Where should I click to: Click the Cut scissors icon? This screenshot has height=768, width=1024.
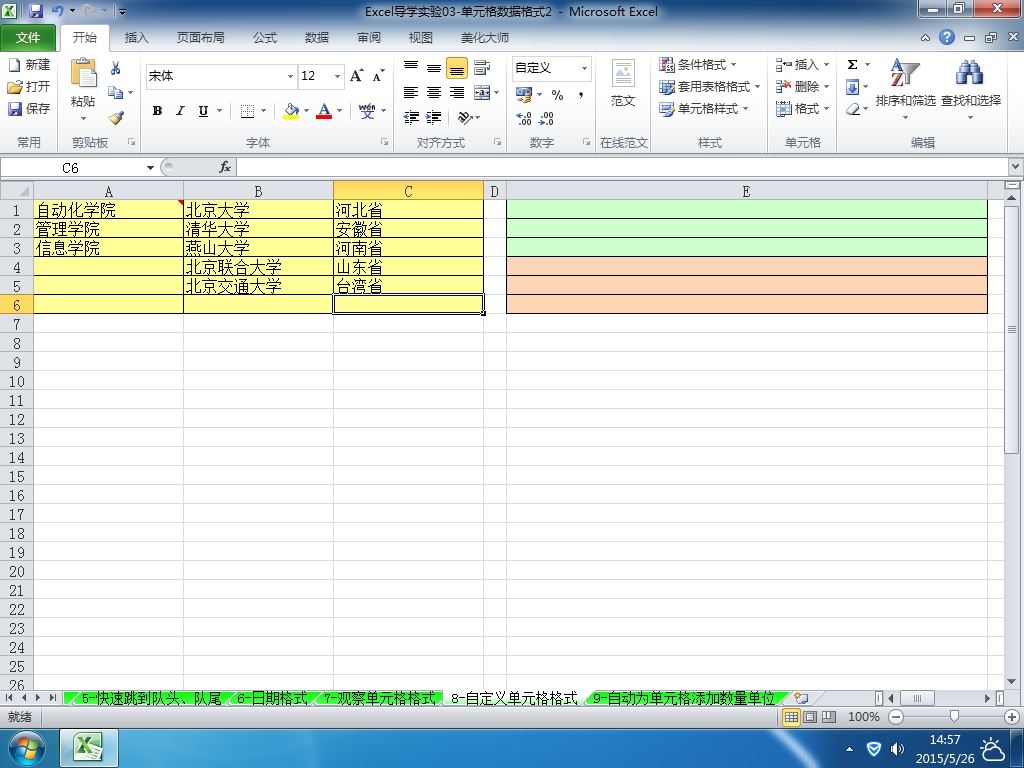coord(116,68)
